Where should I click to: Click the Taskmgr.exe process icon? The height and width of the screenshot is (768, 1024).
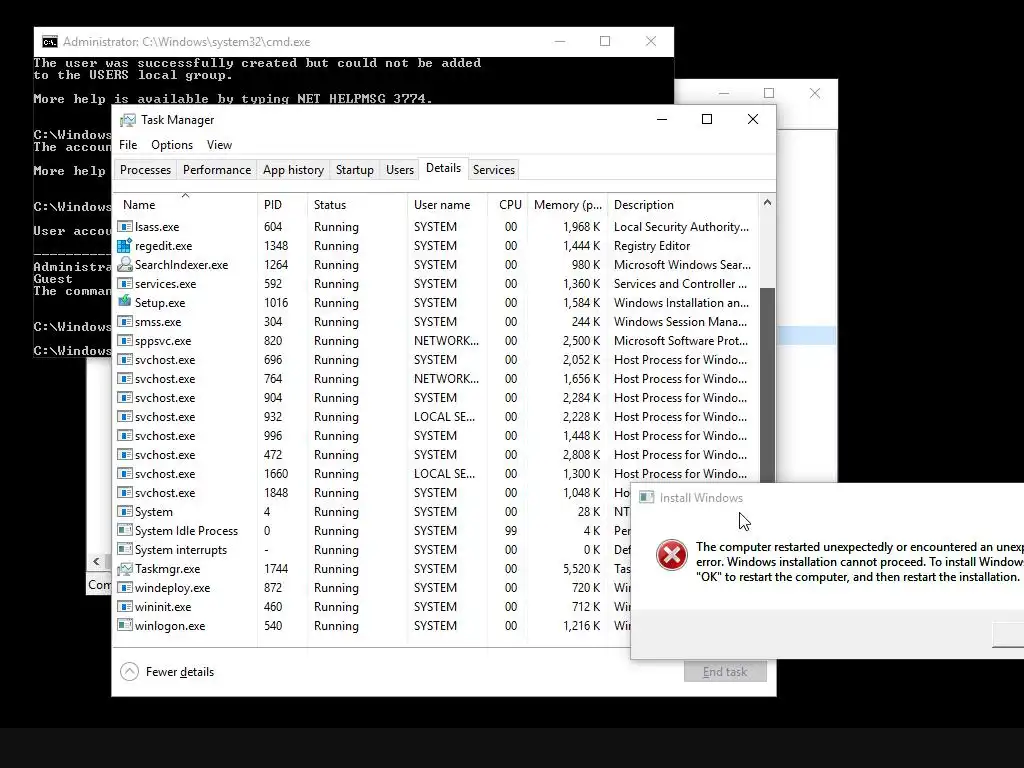[124, 569]
